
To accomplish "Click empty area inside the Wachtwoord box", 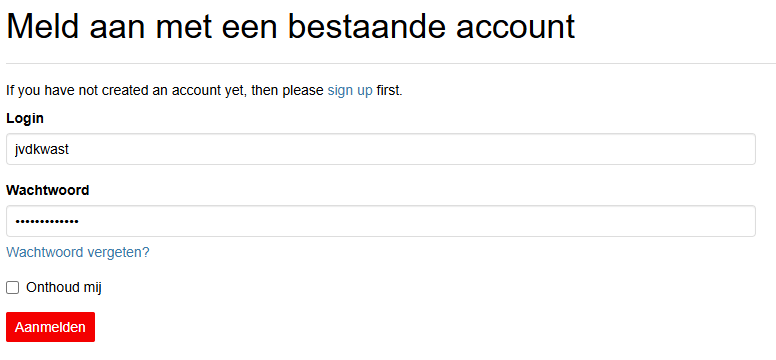I will tap(416, 221).
